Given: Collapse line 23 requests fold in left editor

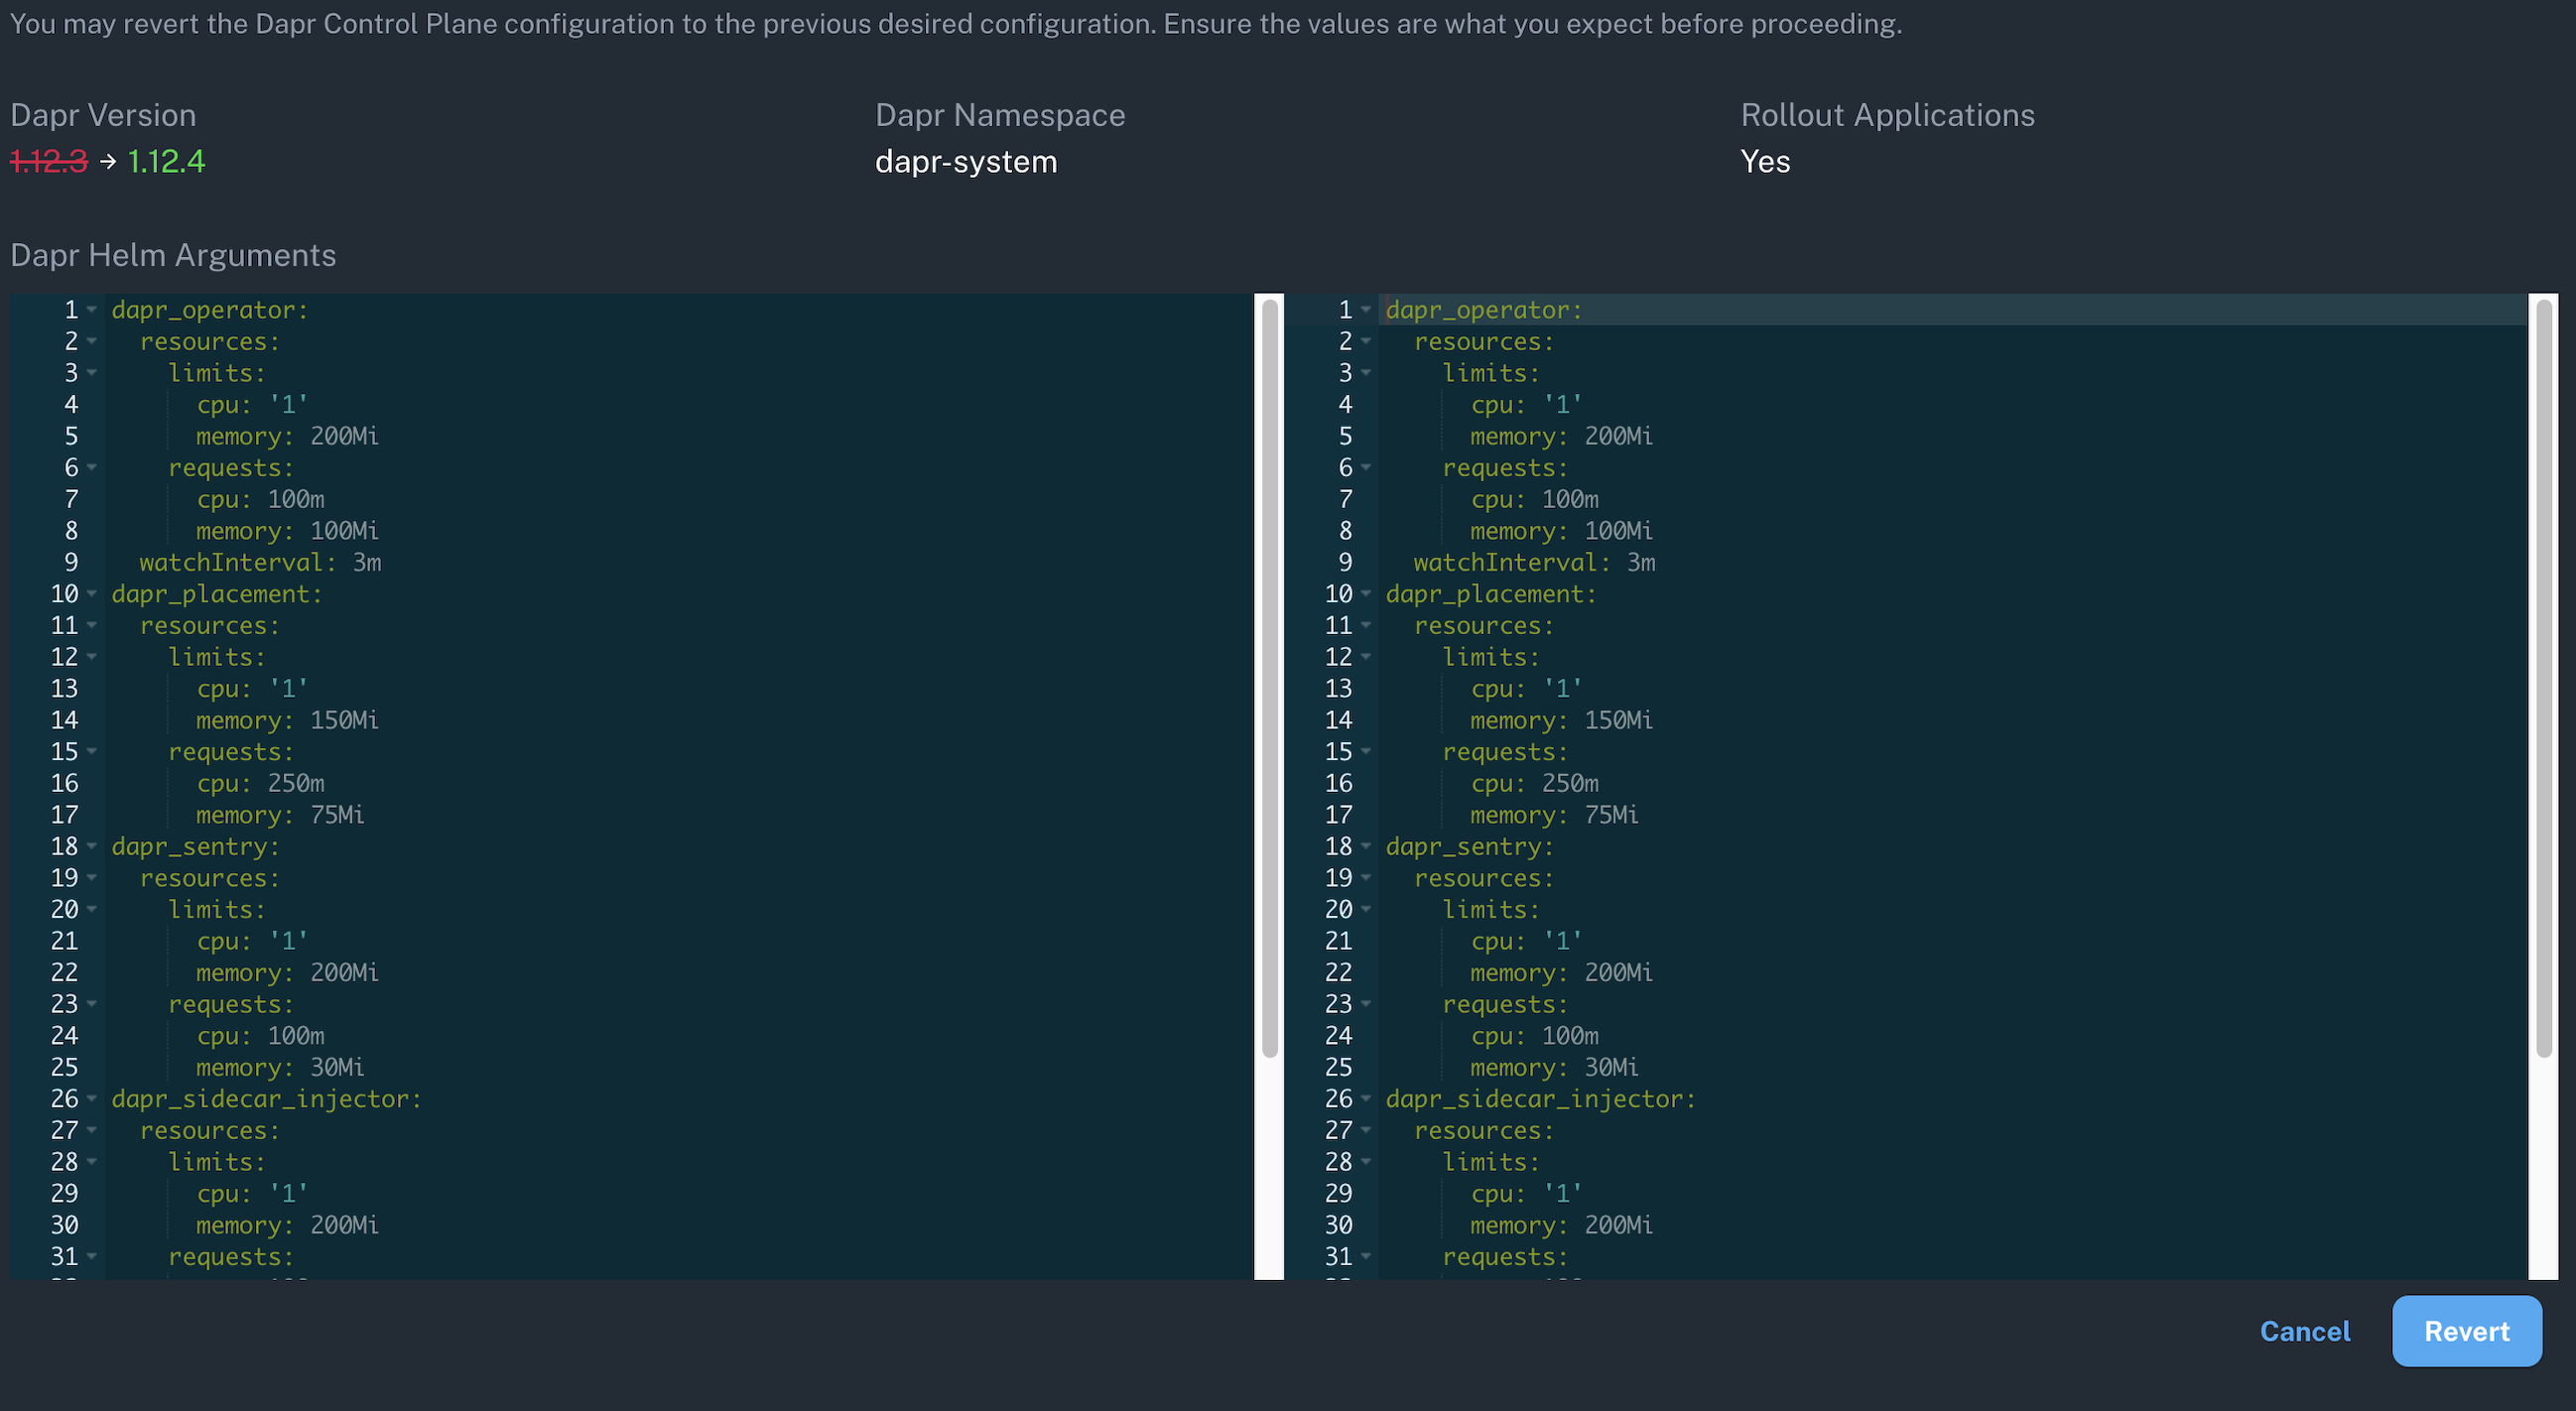Looking at the screenshot, I should tap(92, 1003).
